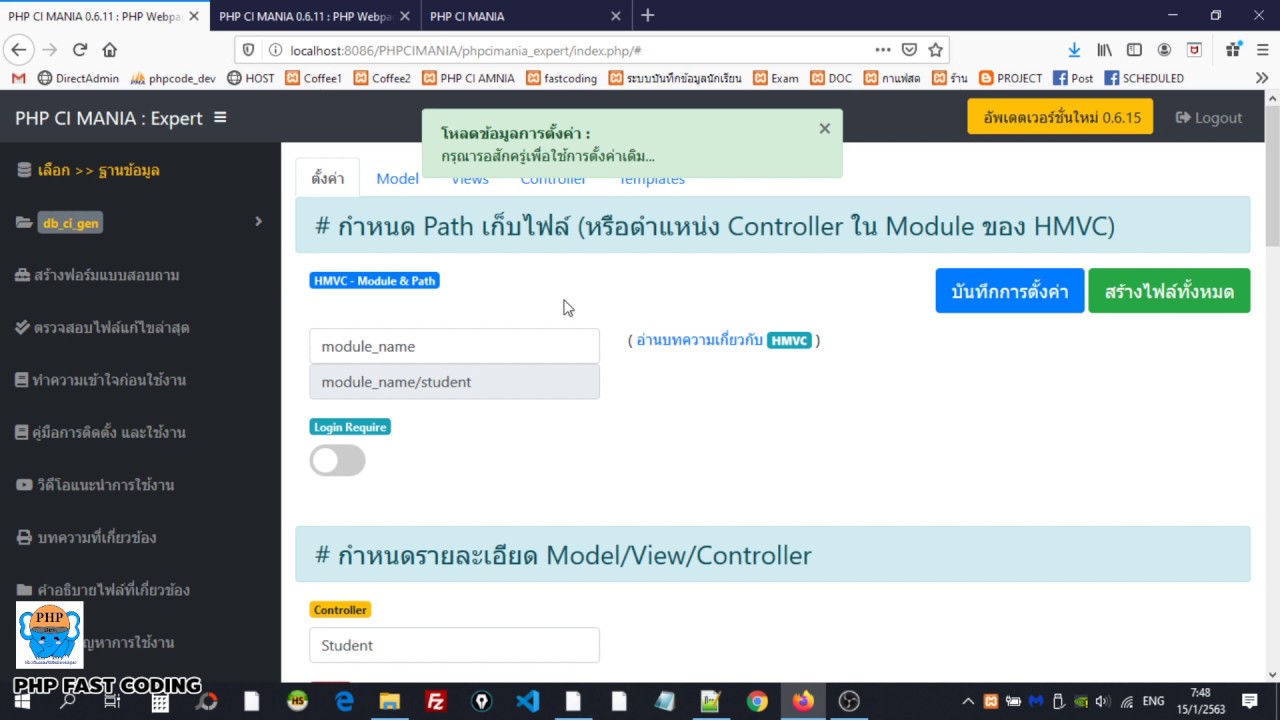
Task: Open FileZilla from the taskbar
Action: (435, 701)
